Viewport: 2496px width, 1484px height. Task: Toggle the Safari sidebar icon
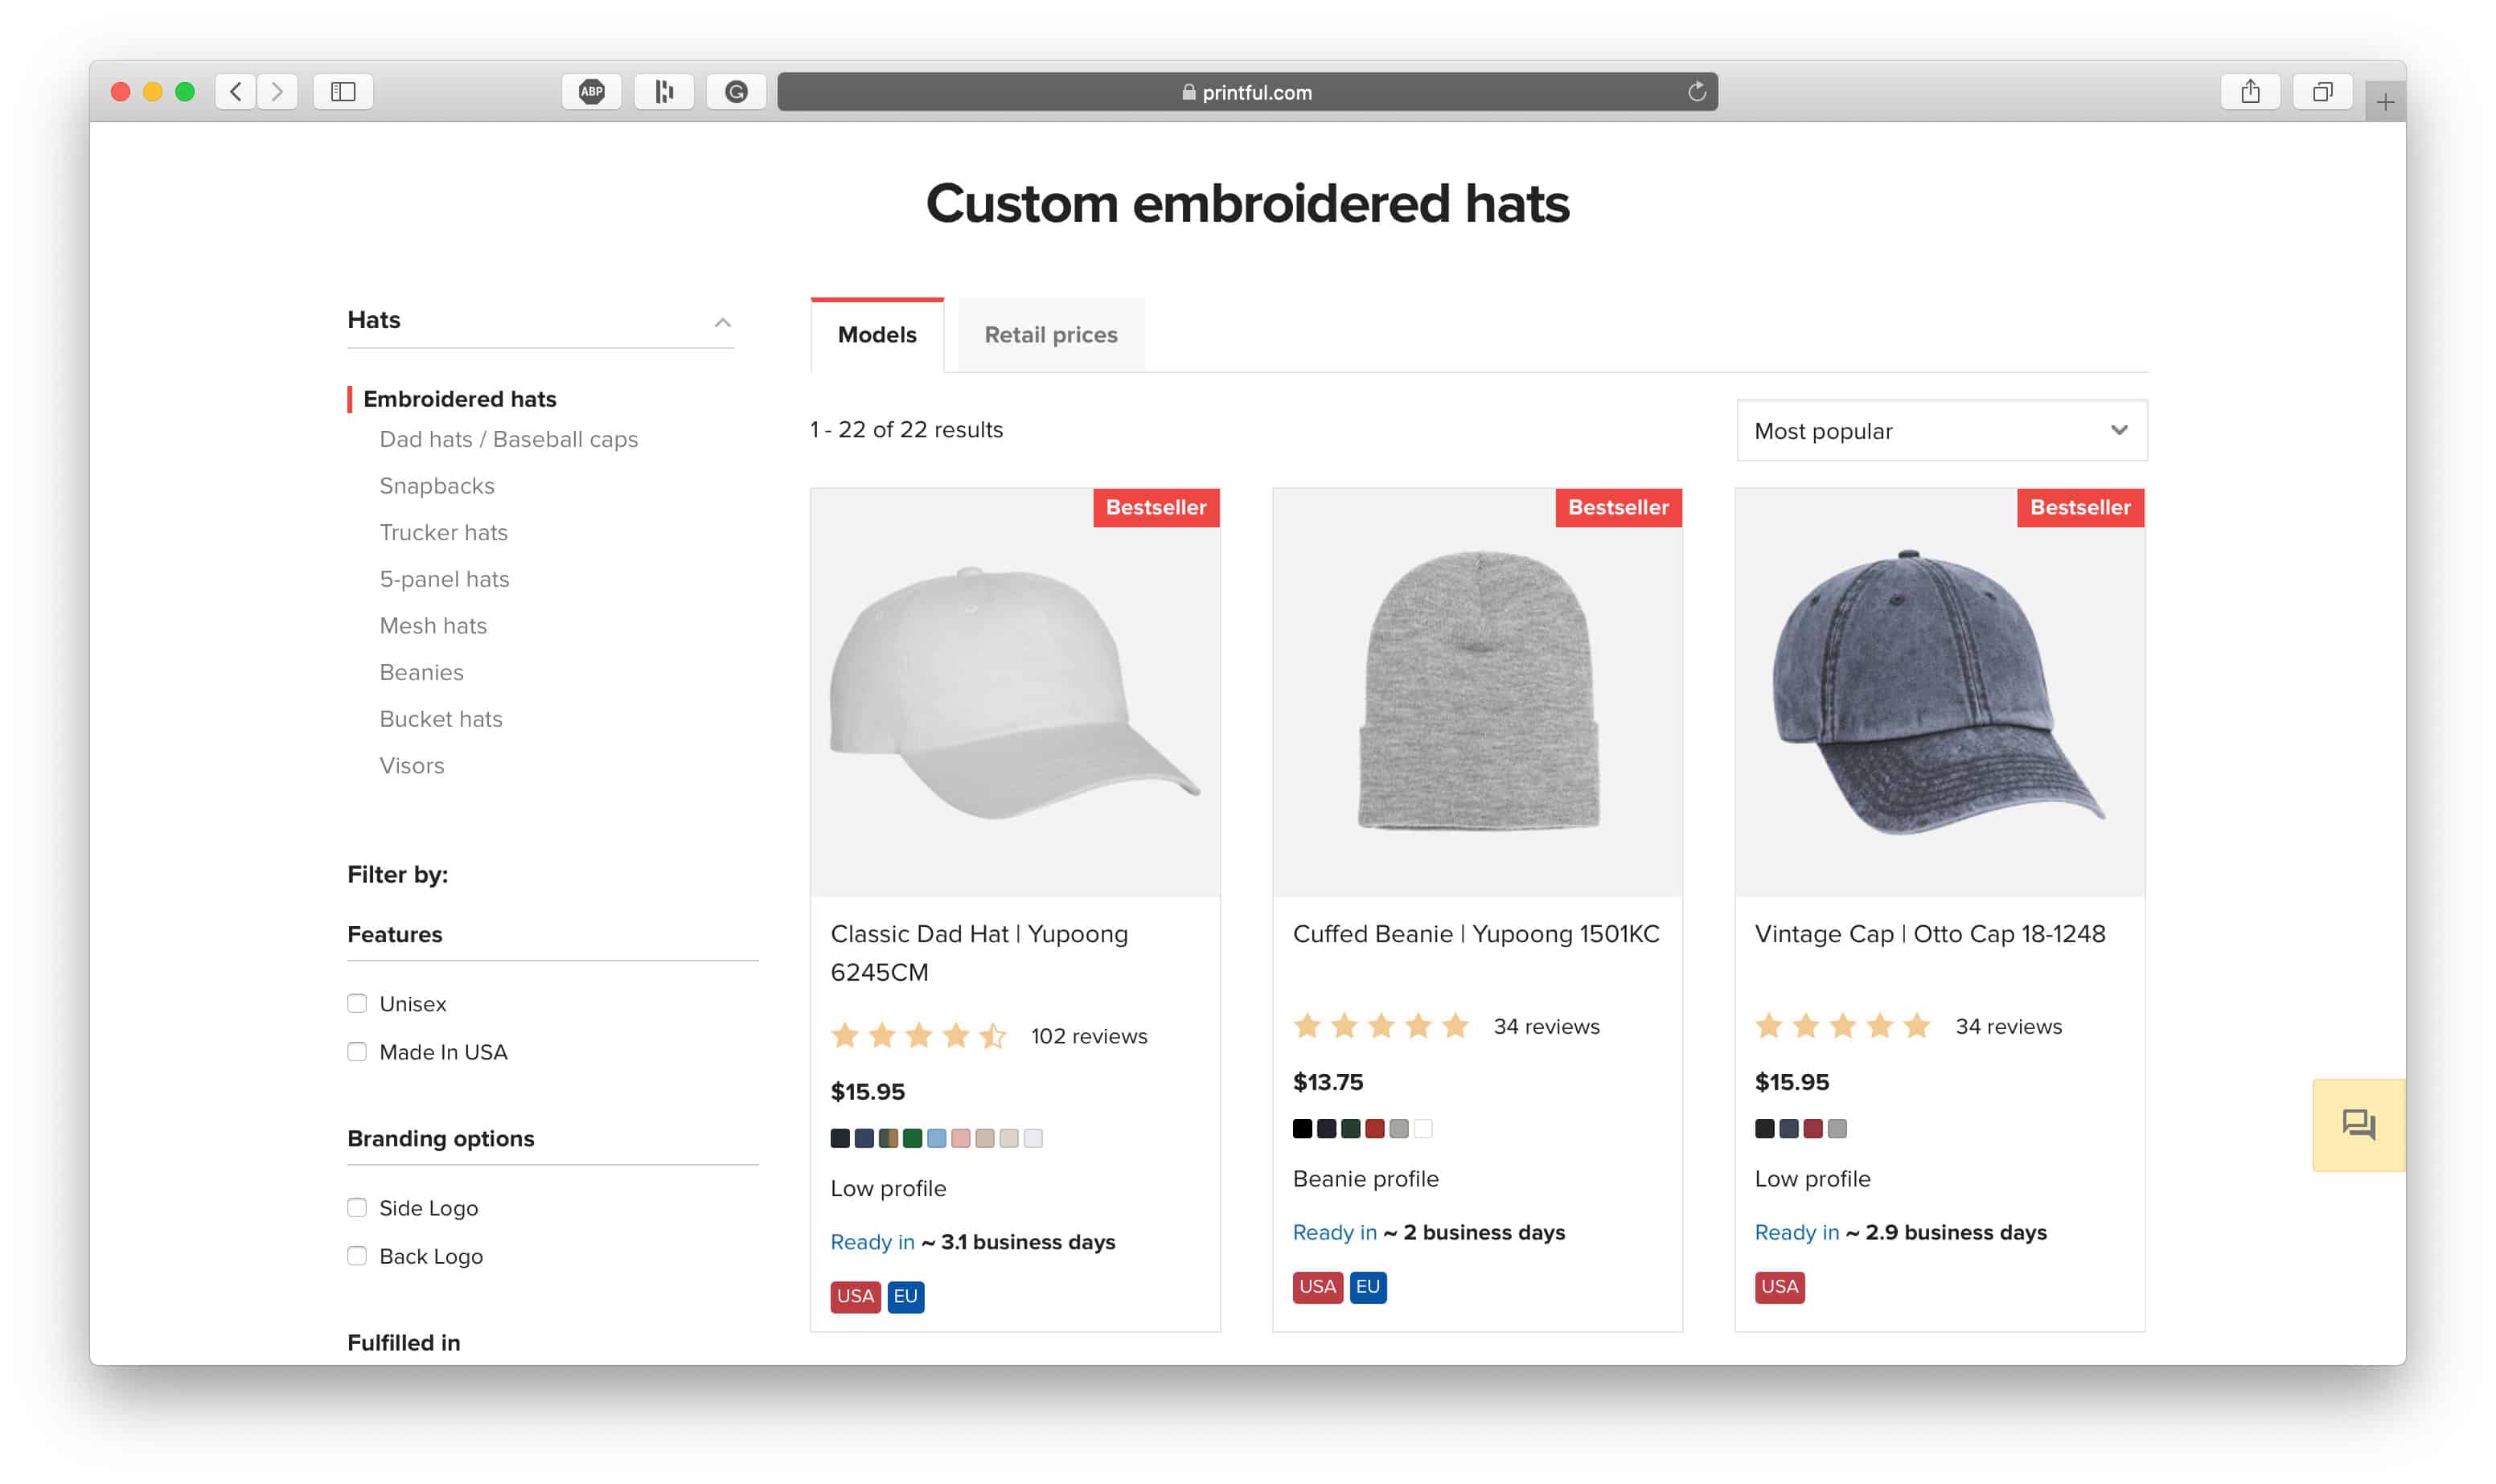[x=343, y=92]
